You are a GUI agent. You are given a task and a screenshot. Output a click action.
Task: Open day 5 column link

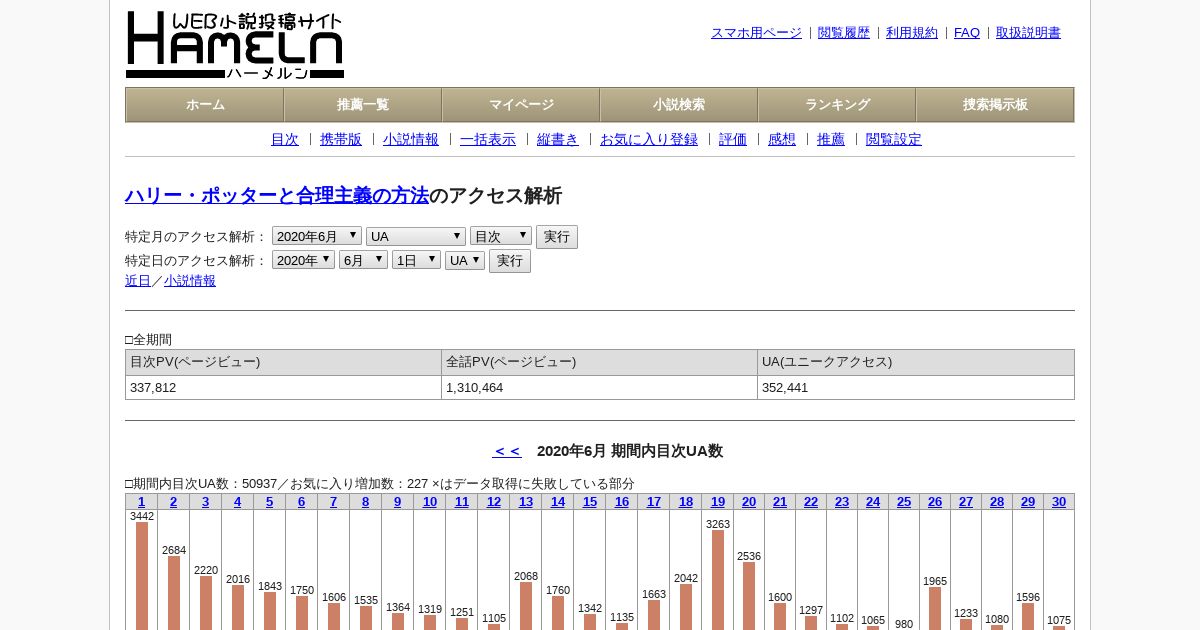coord(269,502)
